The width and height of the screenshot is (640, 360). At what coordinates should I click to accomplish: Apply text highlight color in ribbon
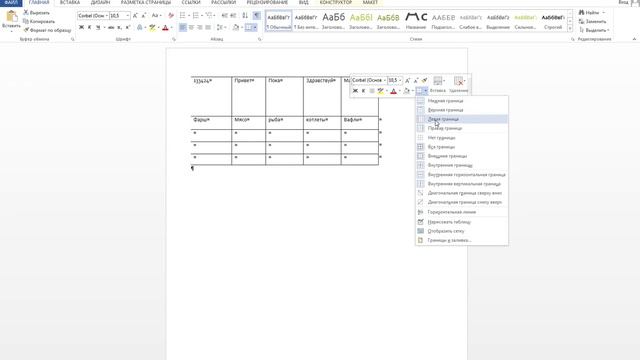(x=152, y=27)
